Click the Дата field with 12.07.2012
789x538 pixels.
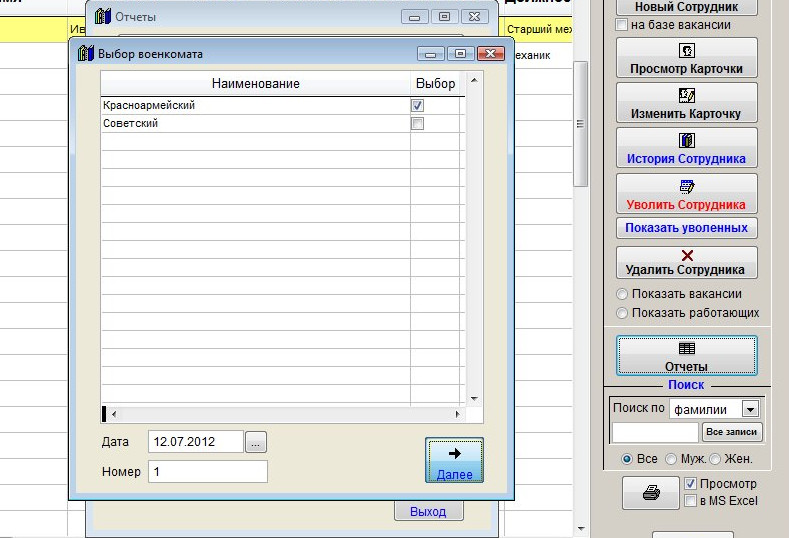(x=196, y=442)
